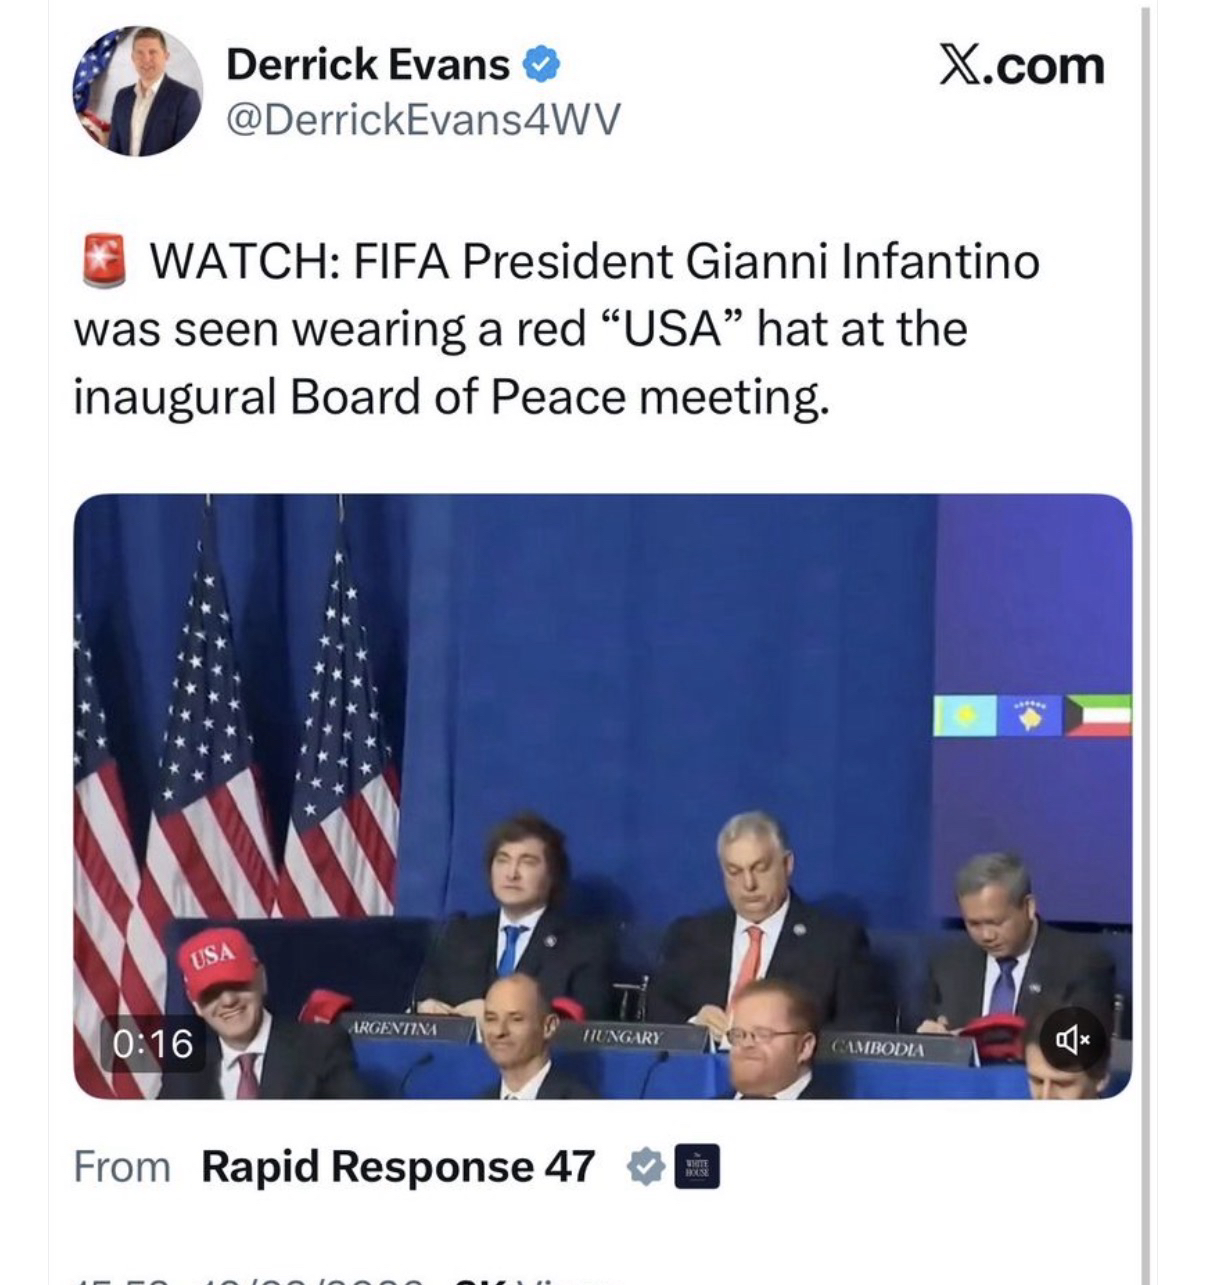
Task: Open Derrick Evans' profile picture
Action: tap(137, 91)
